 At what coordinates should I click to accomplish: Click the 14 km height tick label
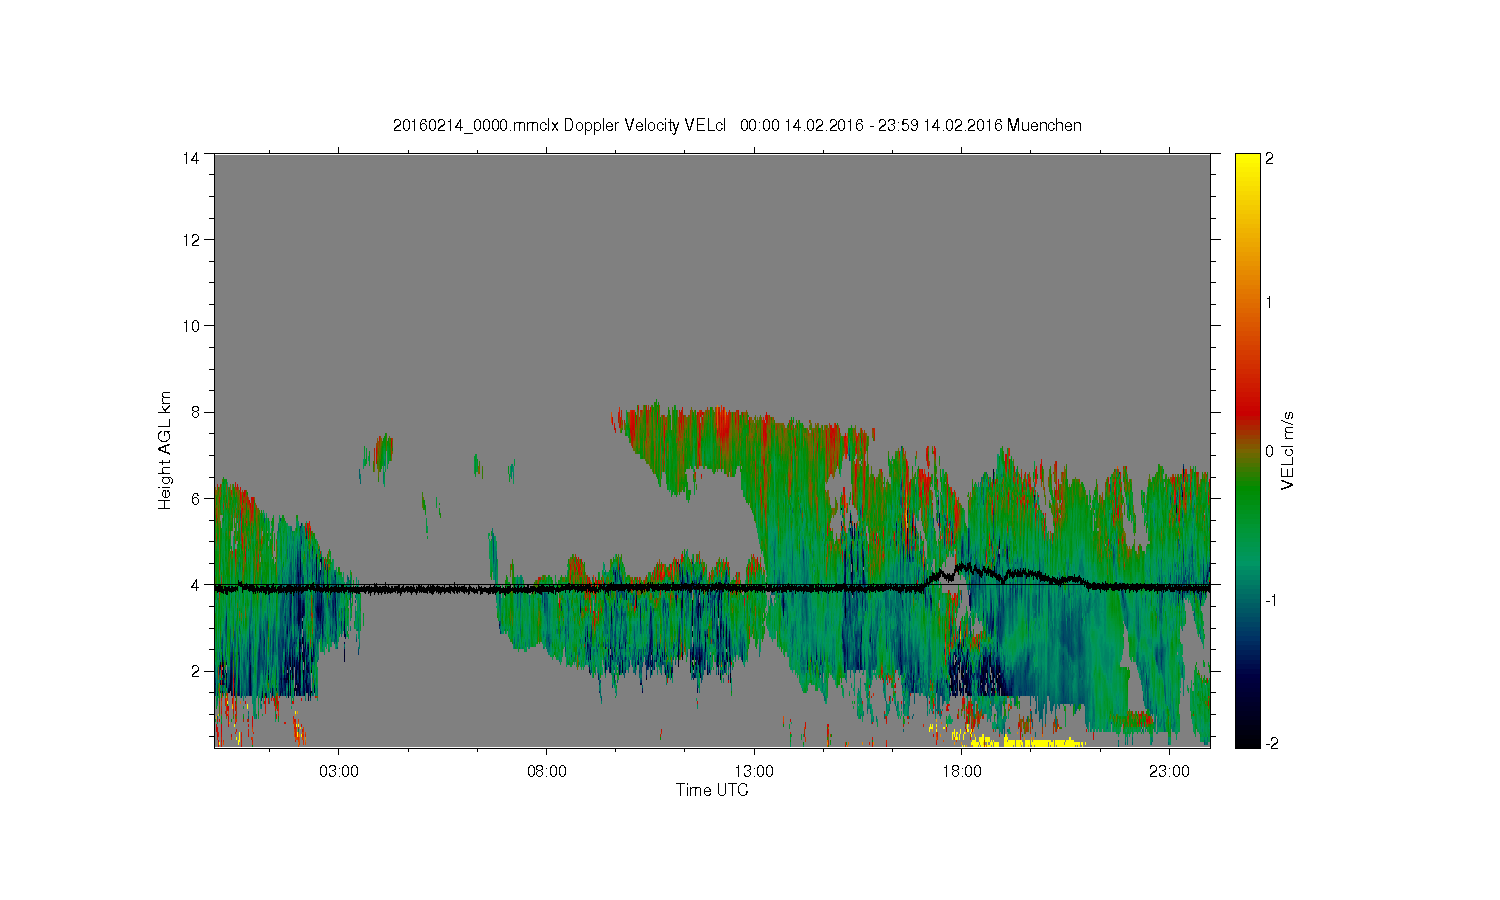coord(191,158)
